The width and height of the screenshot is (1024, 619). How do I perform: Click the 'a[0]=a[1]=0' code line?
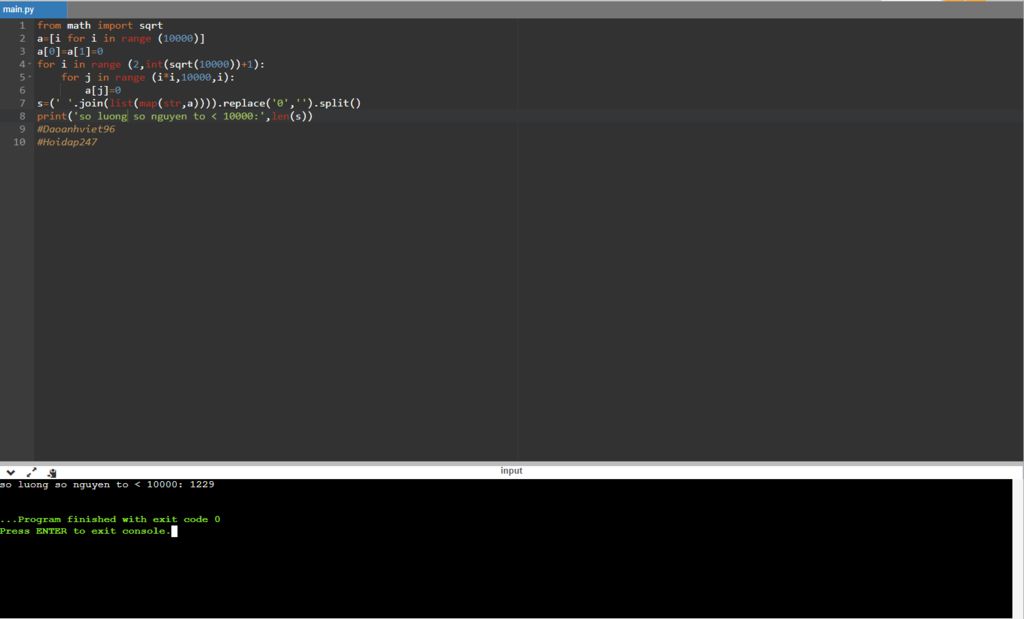70,52
